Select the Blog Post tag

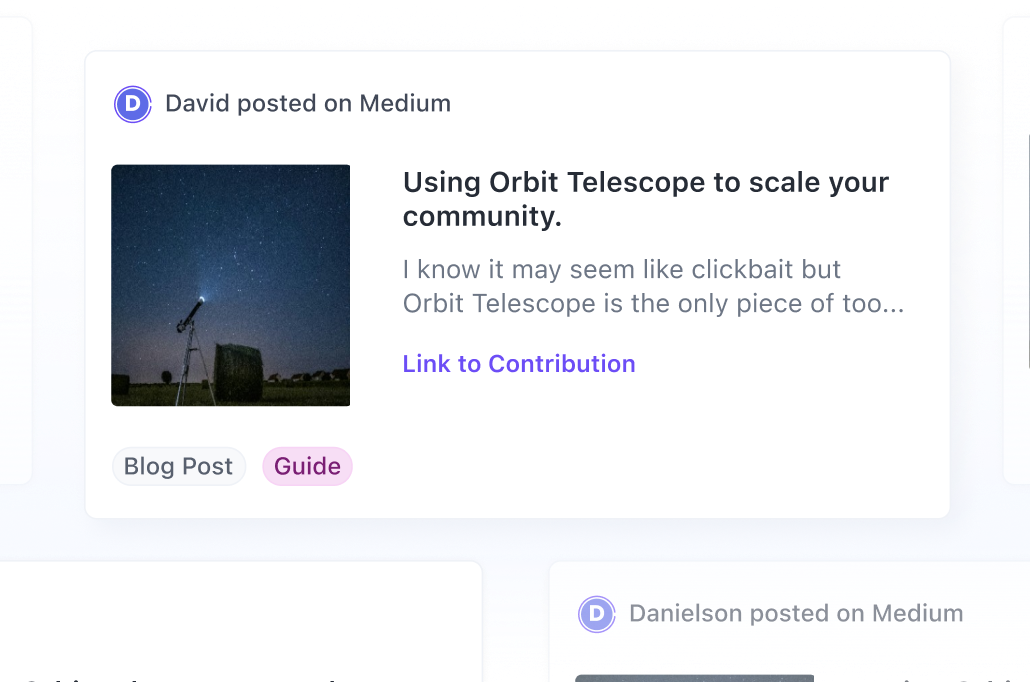click(x=178, y=466)
